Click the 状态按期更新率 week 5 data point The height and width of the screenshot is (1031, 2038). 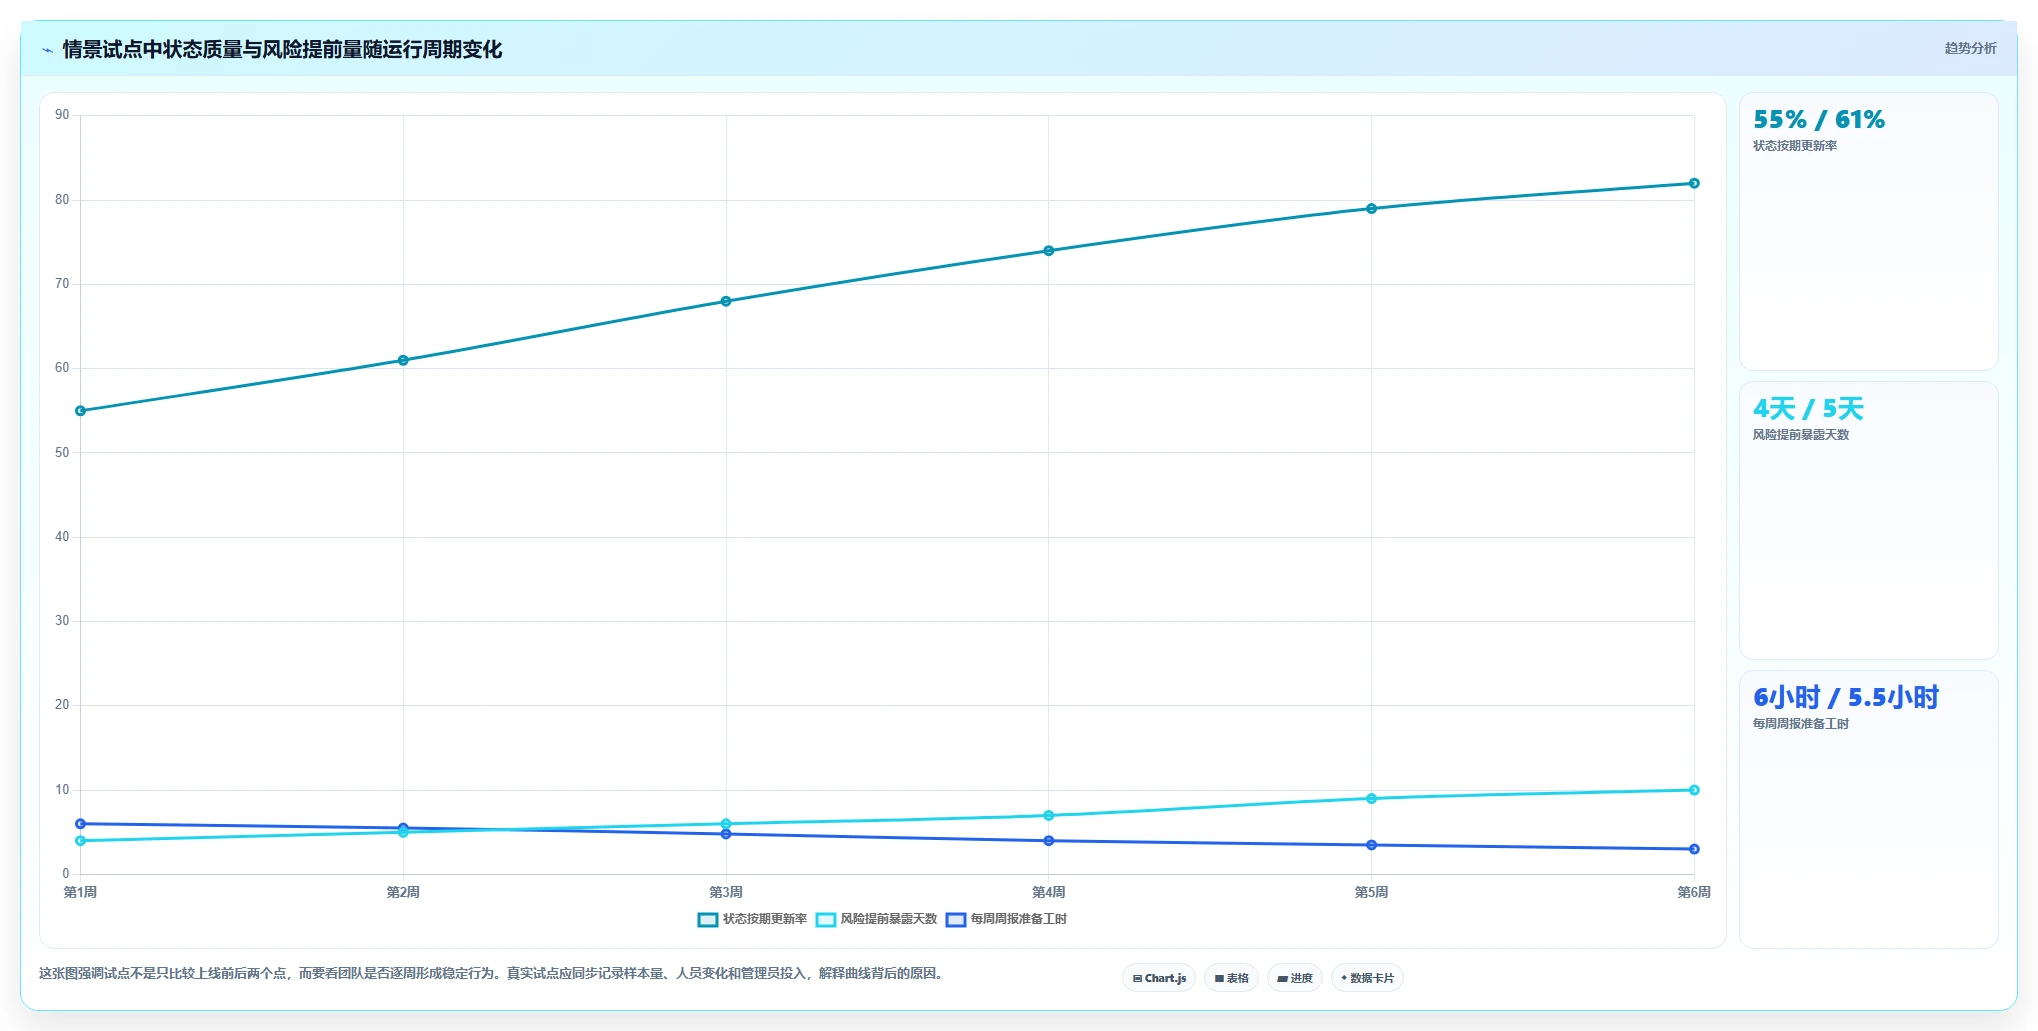click(x=1371, y=209)
